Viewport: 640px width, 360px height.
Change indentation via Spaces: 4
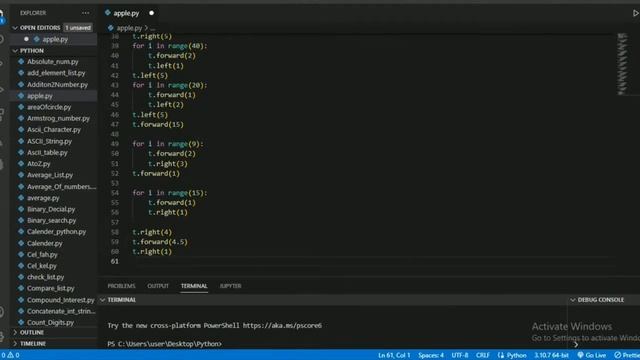click(x=431, y=355)
